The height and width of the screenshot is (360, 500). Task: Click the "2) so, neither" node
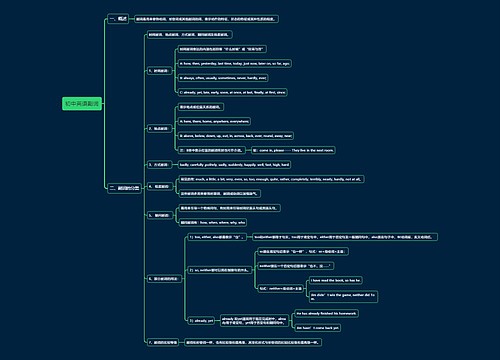point(219,270)
